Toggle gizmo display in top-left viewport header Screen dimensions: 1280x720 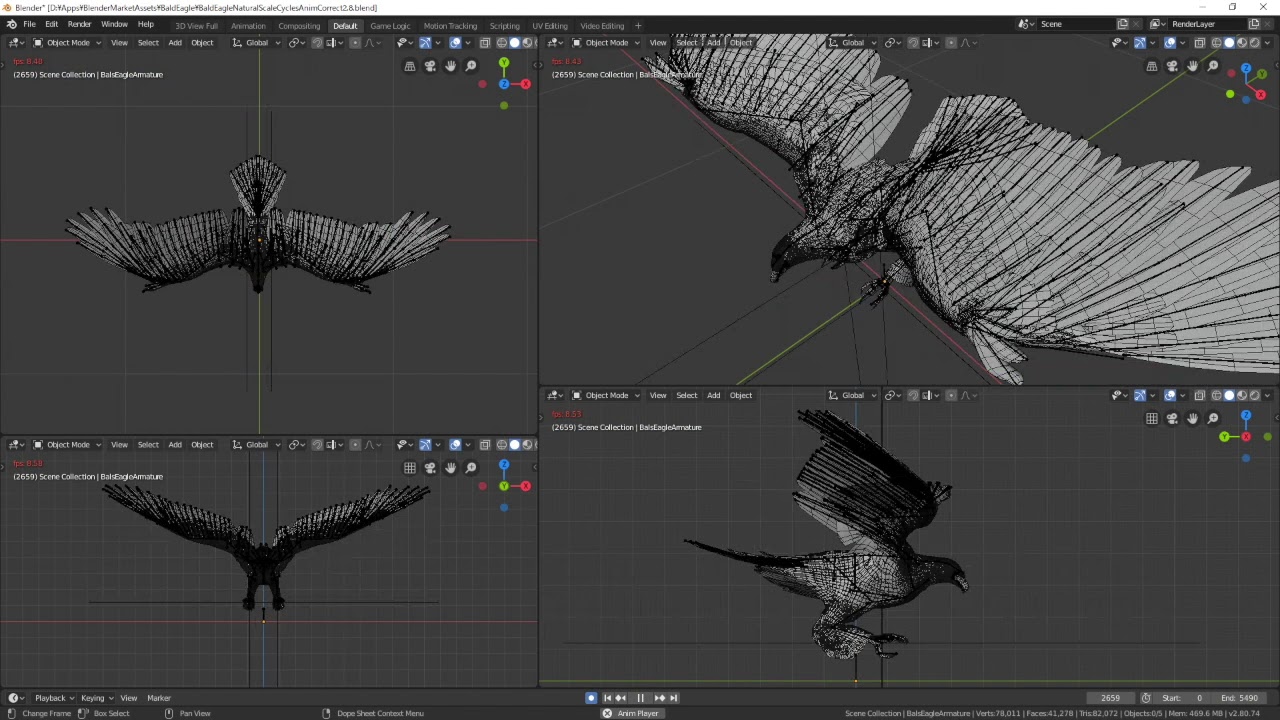[425, 43]
